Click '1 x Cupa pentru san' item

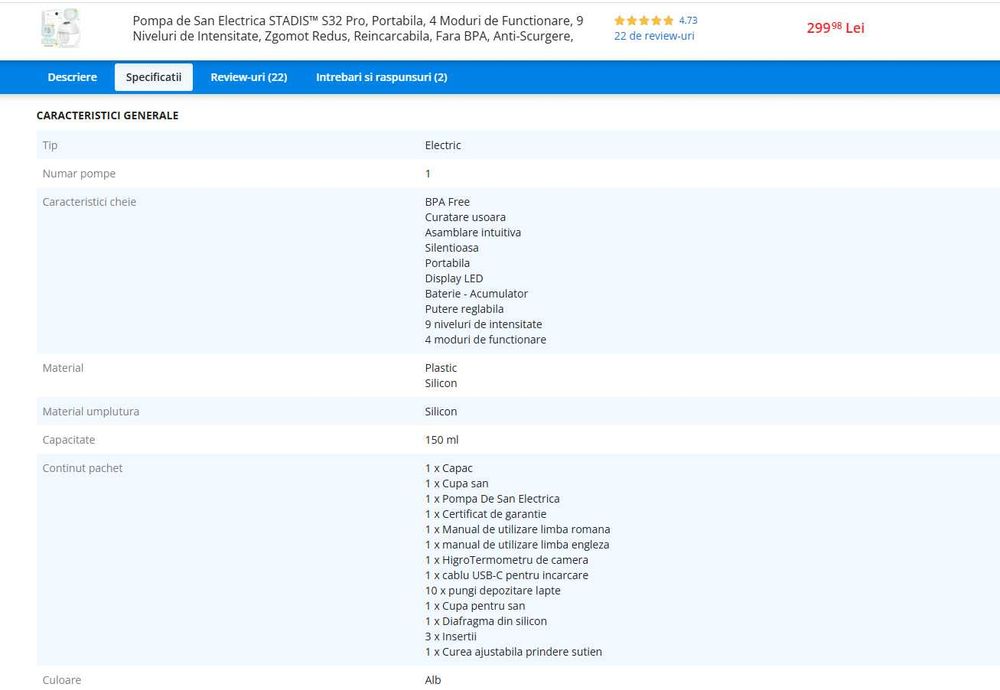(x=475, y=605)
